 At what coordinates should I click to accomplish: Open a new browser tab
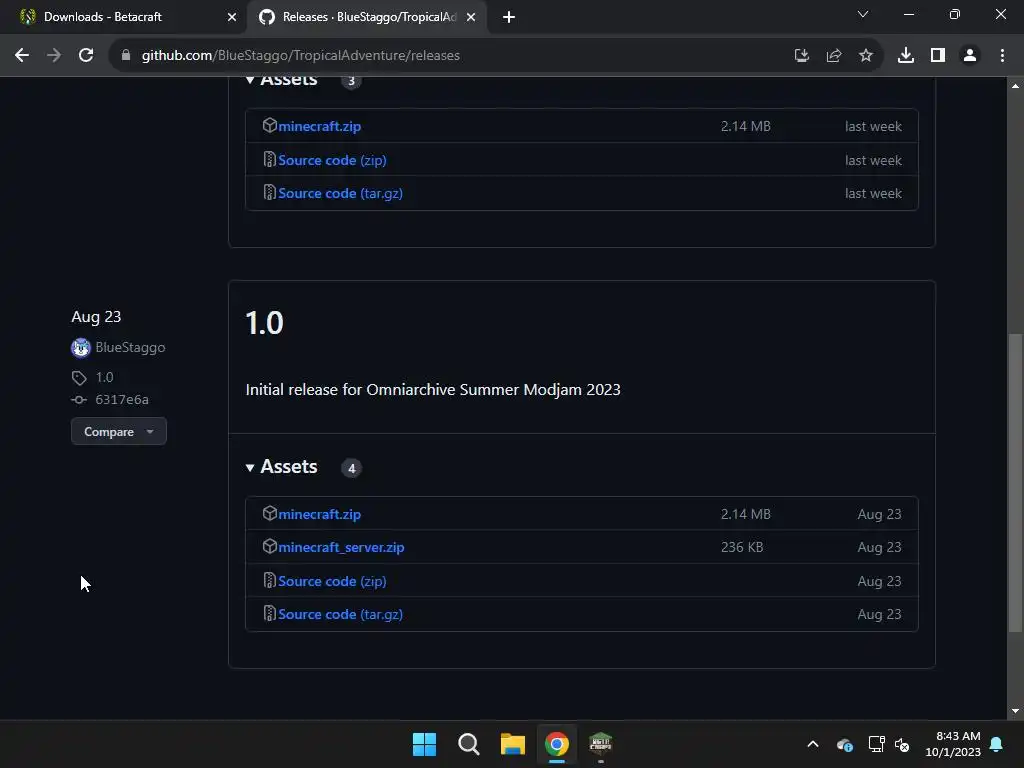coord(509,17)
